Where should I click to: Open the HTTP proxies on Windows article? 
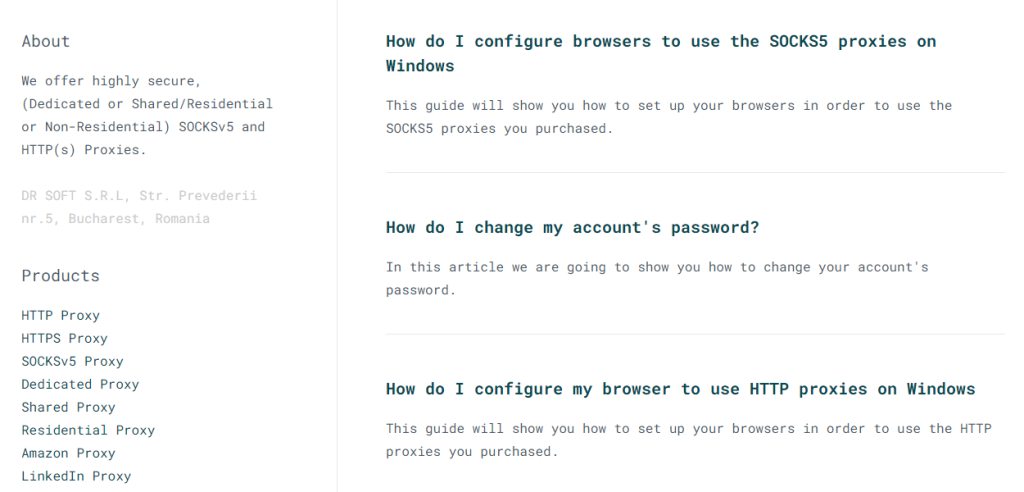tap(680, 389)
